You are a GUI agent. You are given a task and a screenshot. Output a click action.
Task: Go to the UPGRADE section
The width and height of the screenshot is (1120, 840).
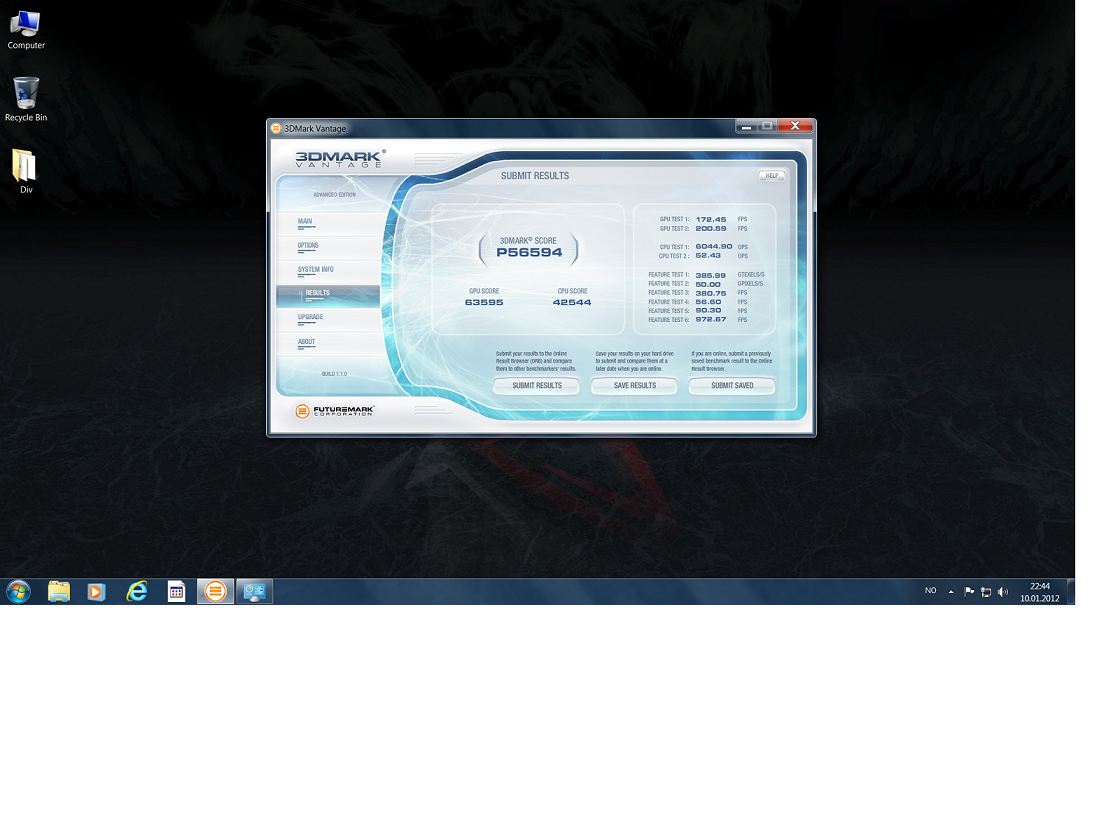click(311, 318)
